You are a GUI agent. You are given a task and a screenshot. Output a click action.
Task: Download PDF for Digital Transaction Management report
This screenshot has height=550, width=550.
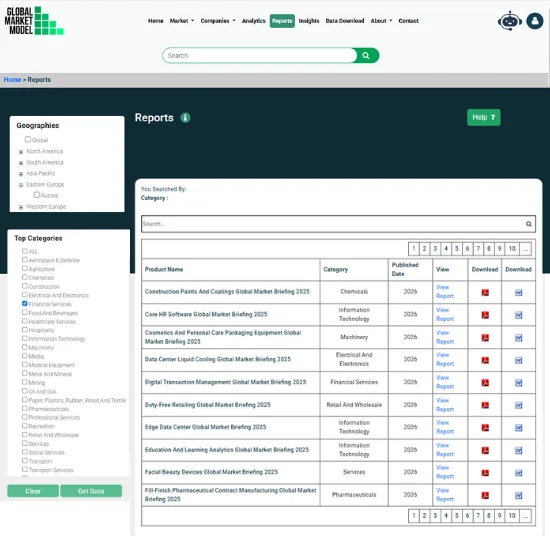click(x=485, y=382)
